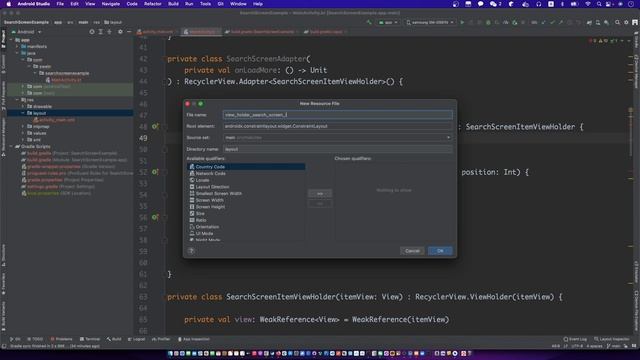Expand the values folder arrow
Screen dimensions: 640x360
click(x=23, y=133)
